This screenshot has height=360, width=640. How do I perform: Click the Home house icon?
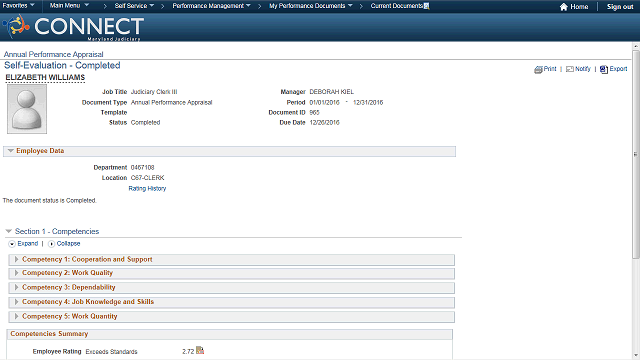coord(564,7)
